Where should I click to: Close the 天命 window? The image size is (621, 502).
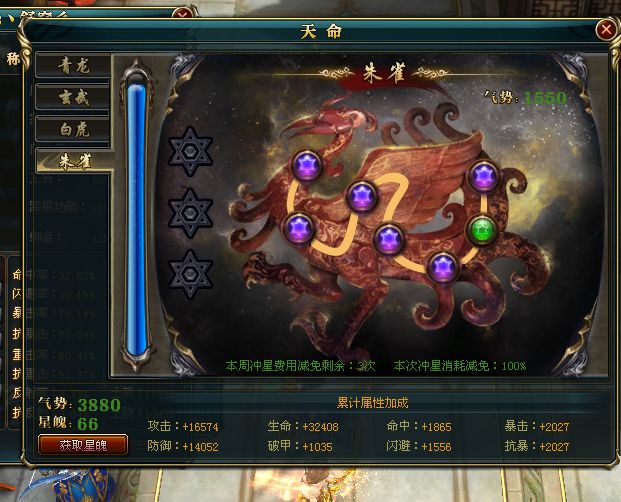(x=606, y=30)
